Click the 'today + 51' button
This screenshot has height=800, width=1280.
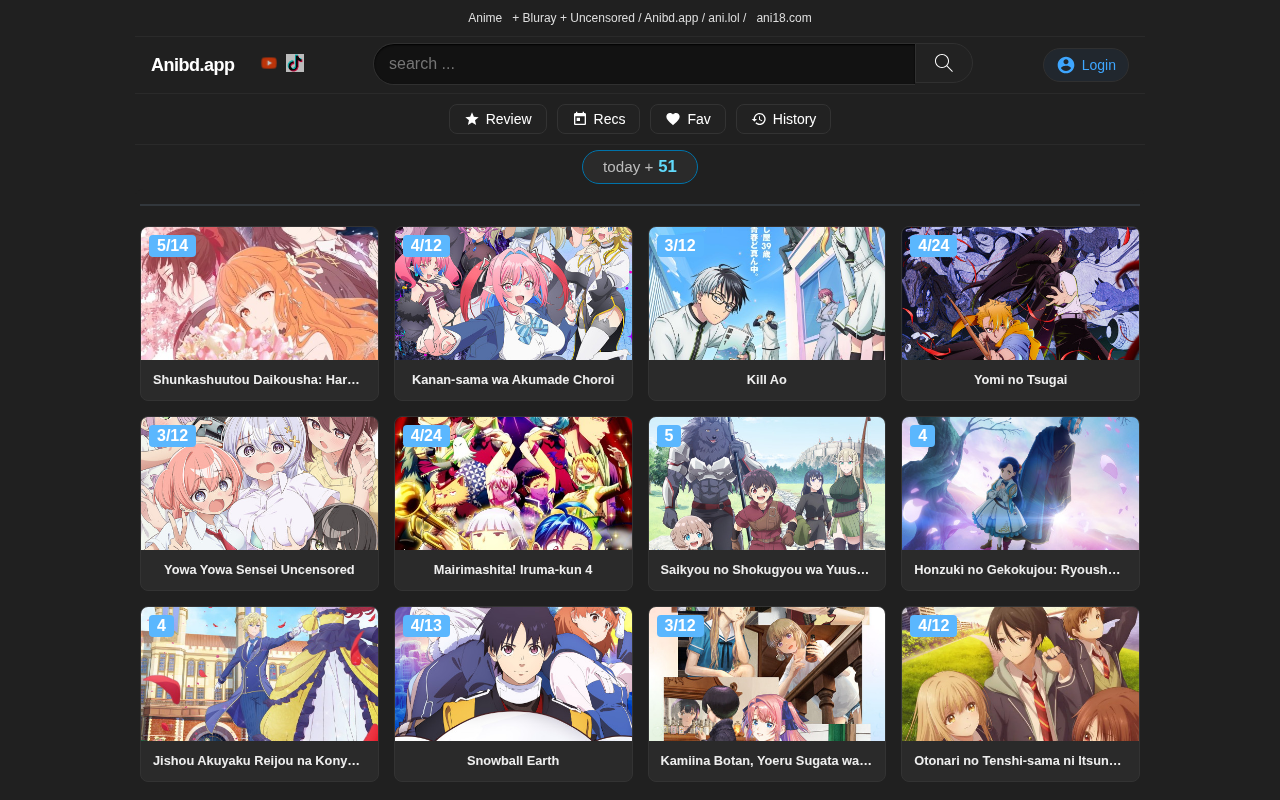(x=640, y=167)
